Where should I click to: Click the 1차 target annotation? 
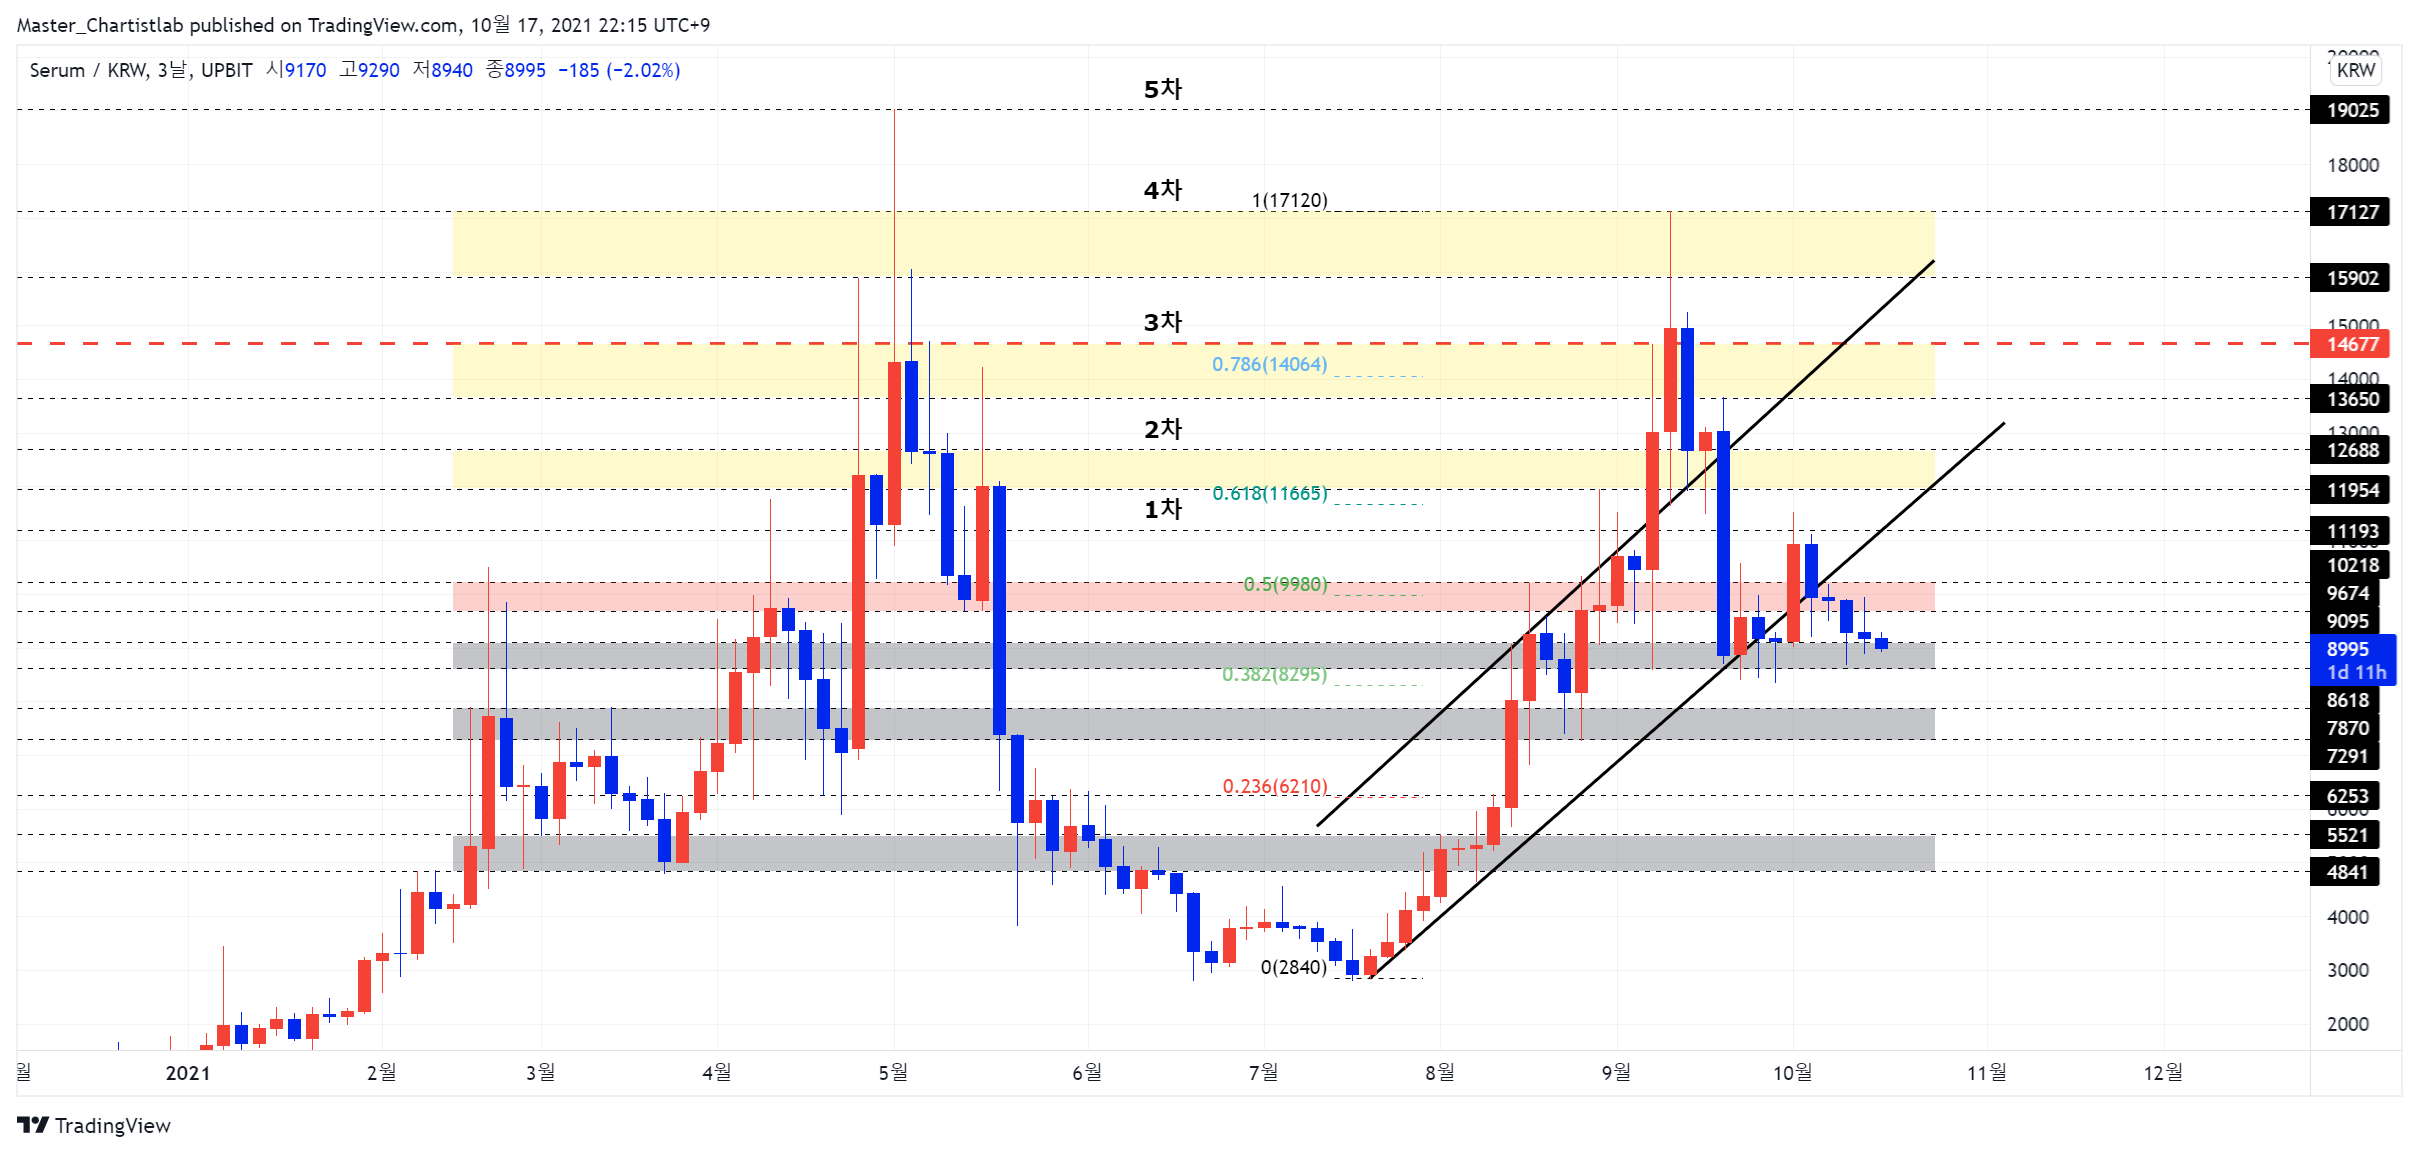pyautogui.click(x=1162, y=509)
